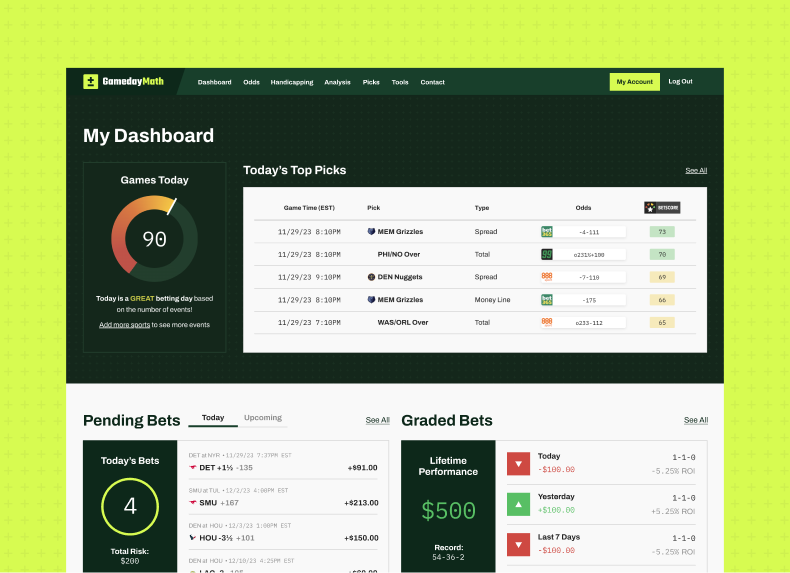This screenshot has height=573, width=790.
Task: Click the green betscore badge 73
Action: (x=662, y=232)
